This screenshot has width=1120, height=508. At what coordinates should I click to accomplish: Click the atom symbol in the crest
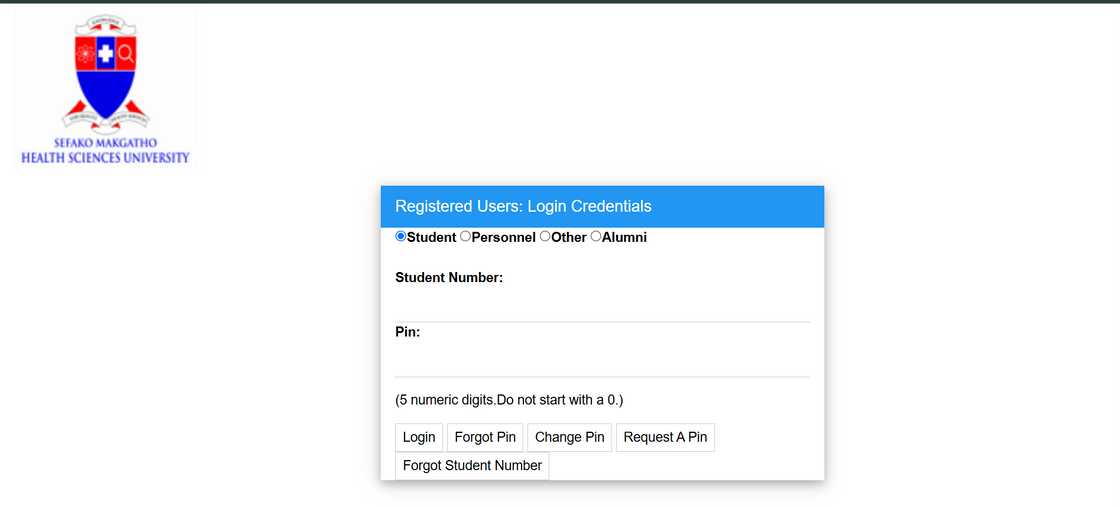(85, 55)
